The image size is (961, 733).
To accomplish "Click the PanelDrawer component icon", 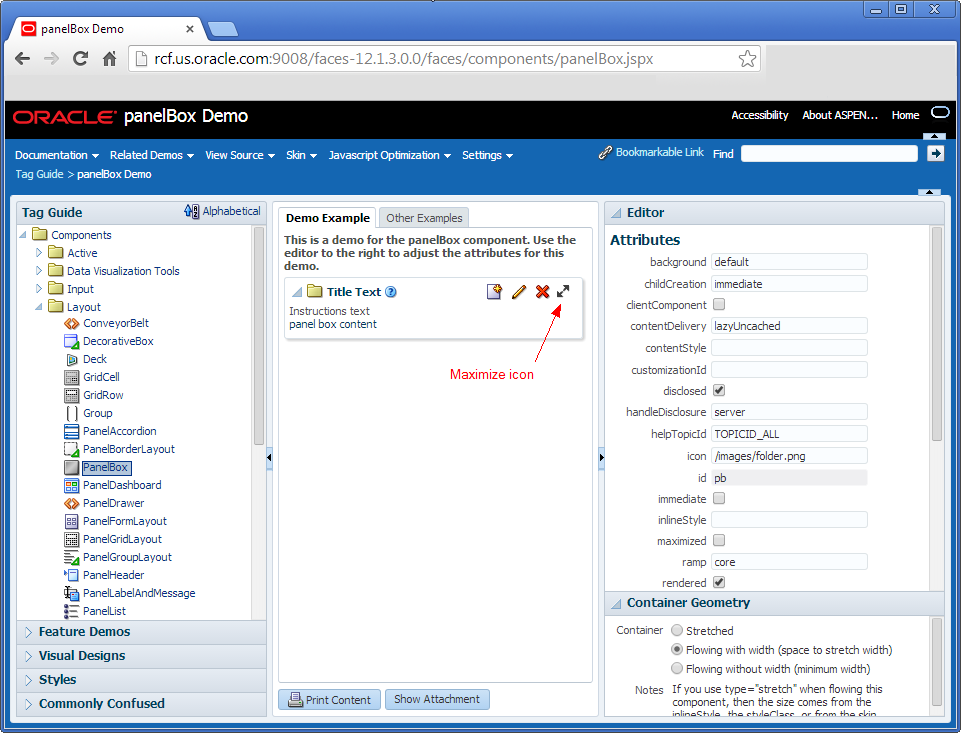I will (72, 503).
